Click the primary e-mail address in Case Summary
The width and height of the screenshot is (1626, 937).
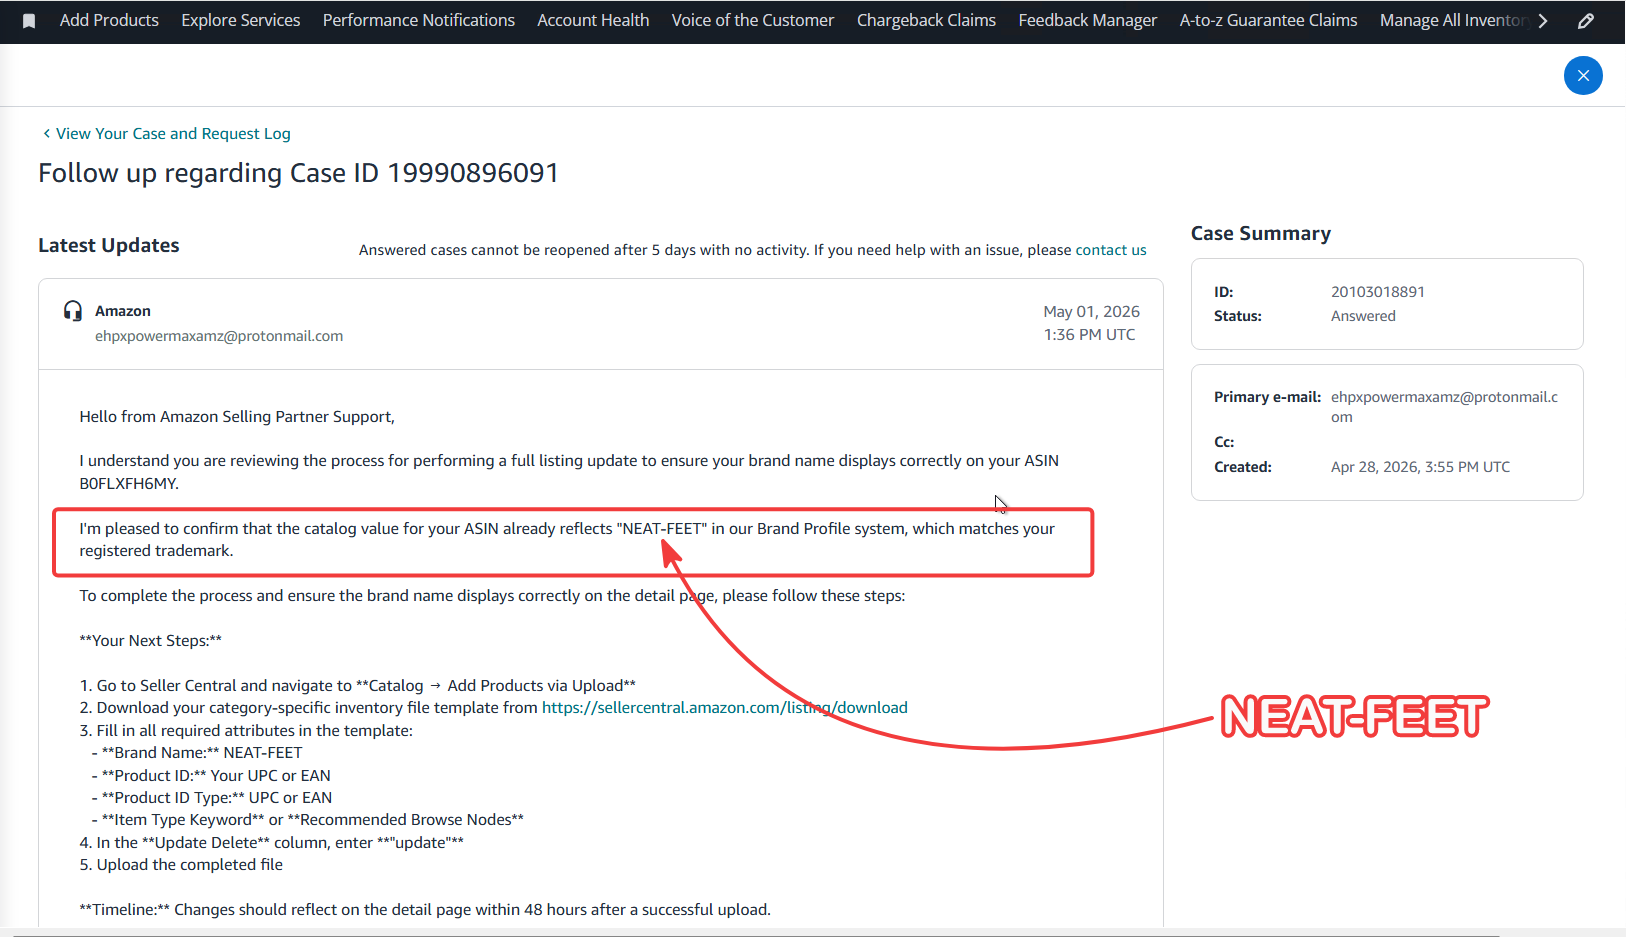[x=1444, y=407]
